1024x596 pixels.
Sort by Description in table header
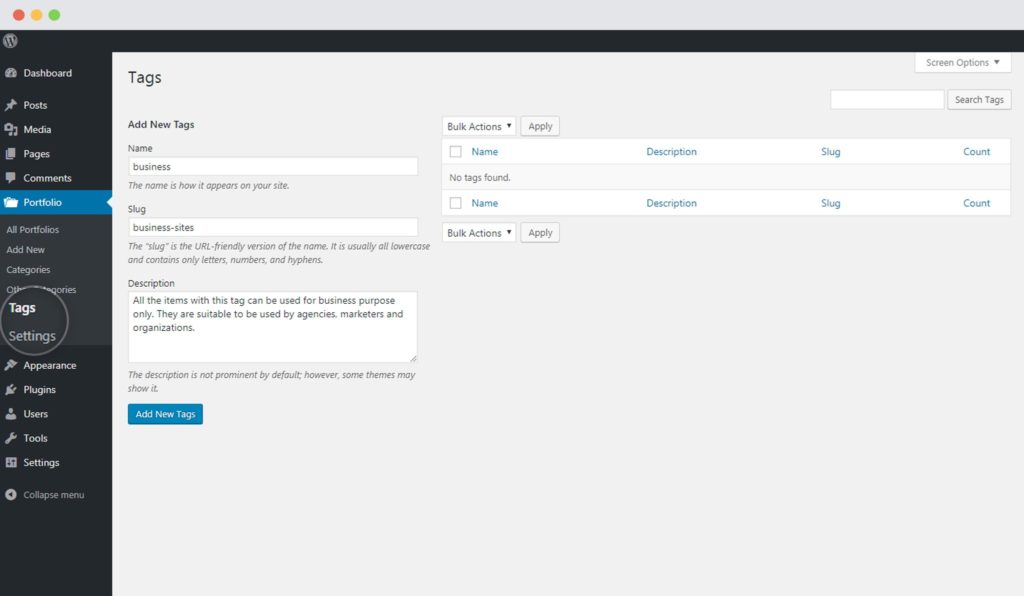tap(671, 151)
